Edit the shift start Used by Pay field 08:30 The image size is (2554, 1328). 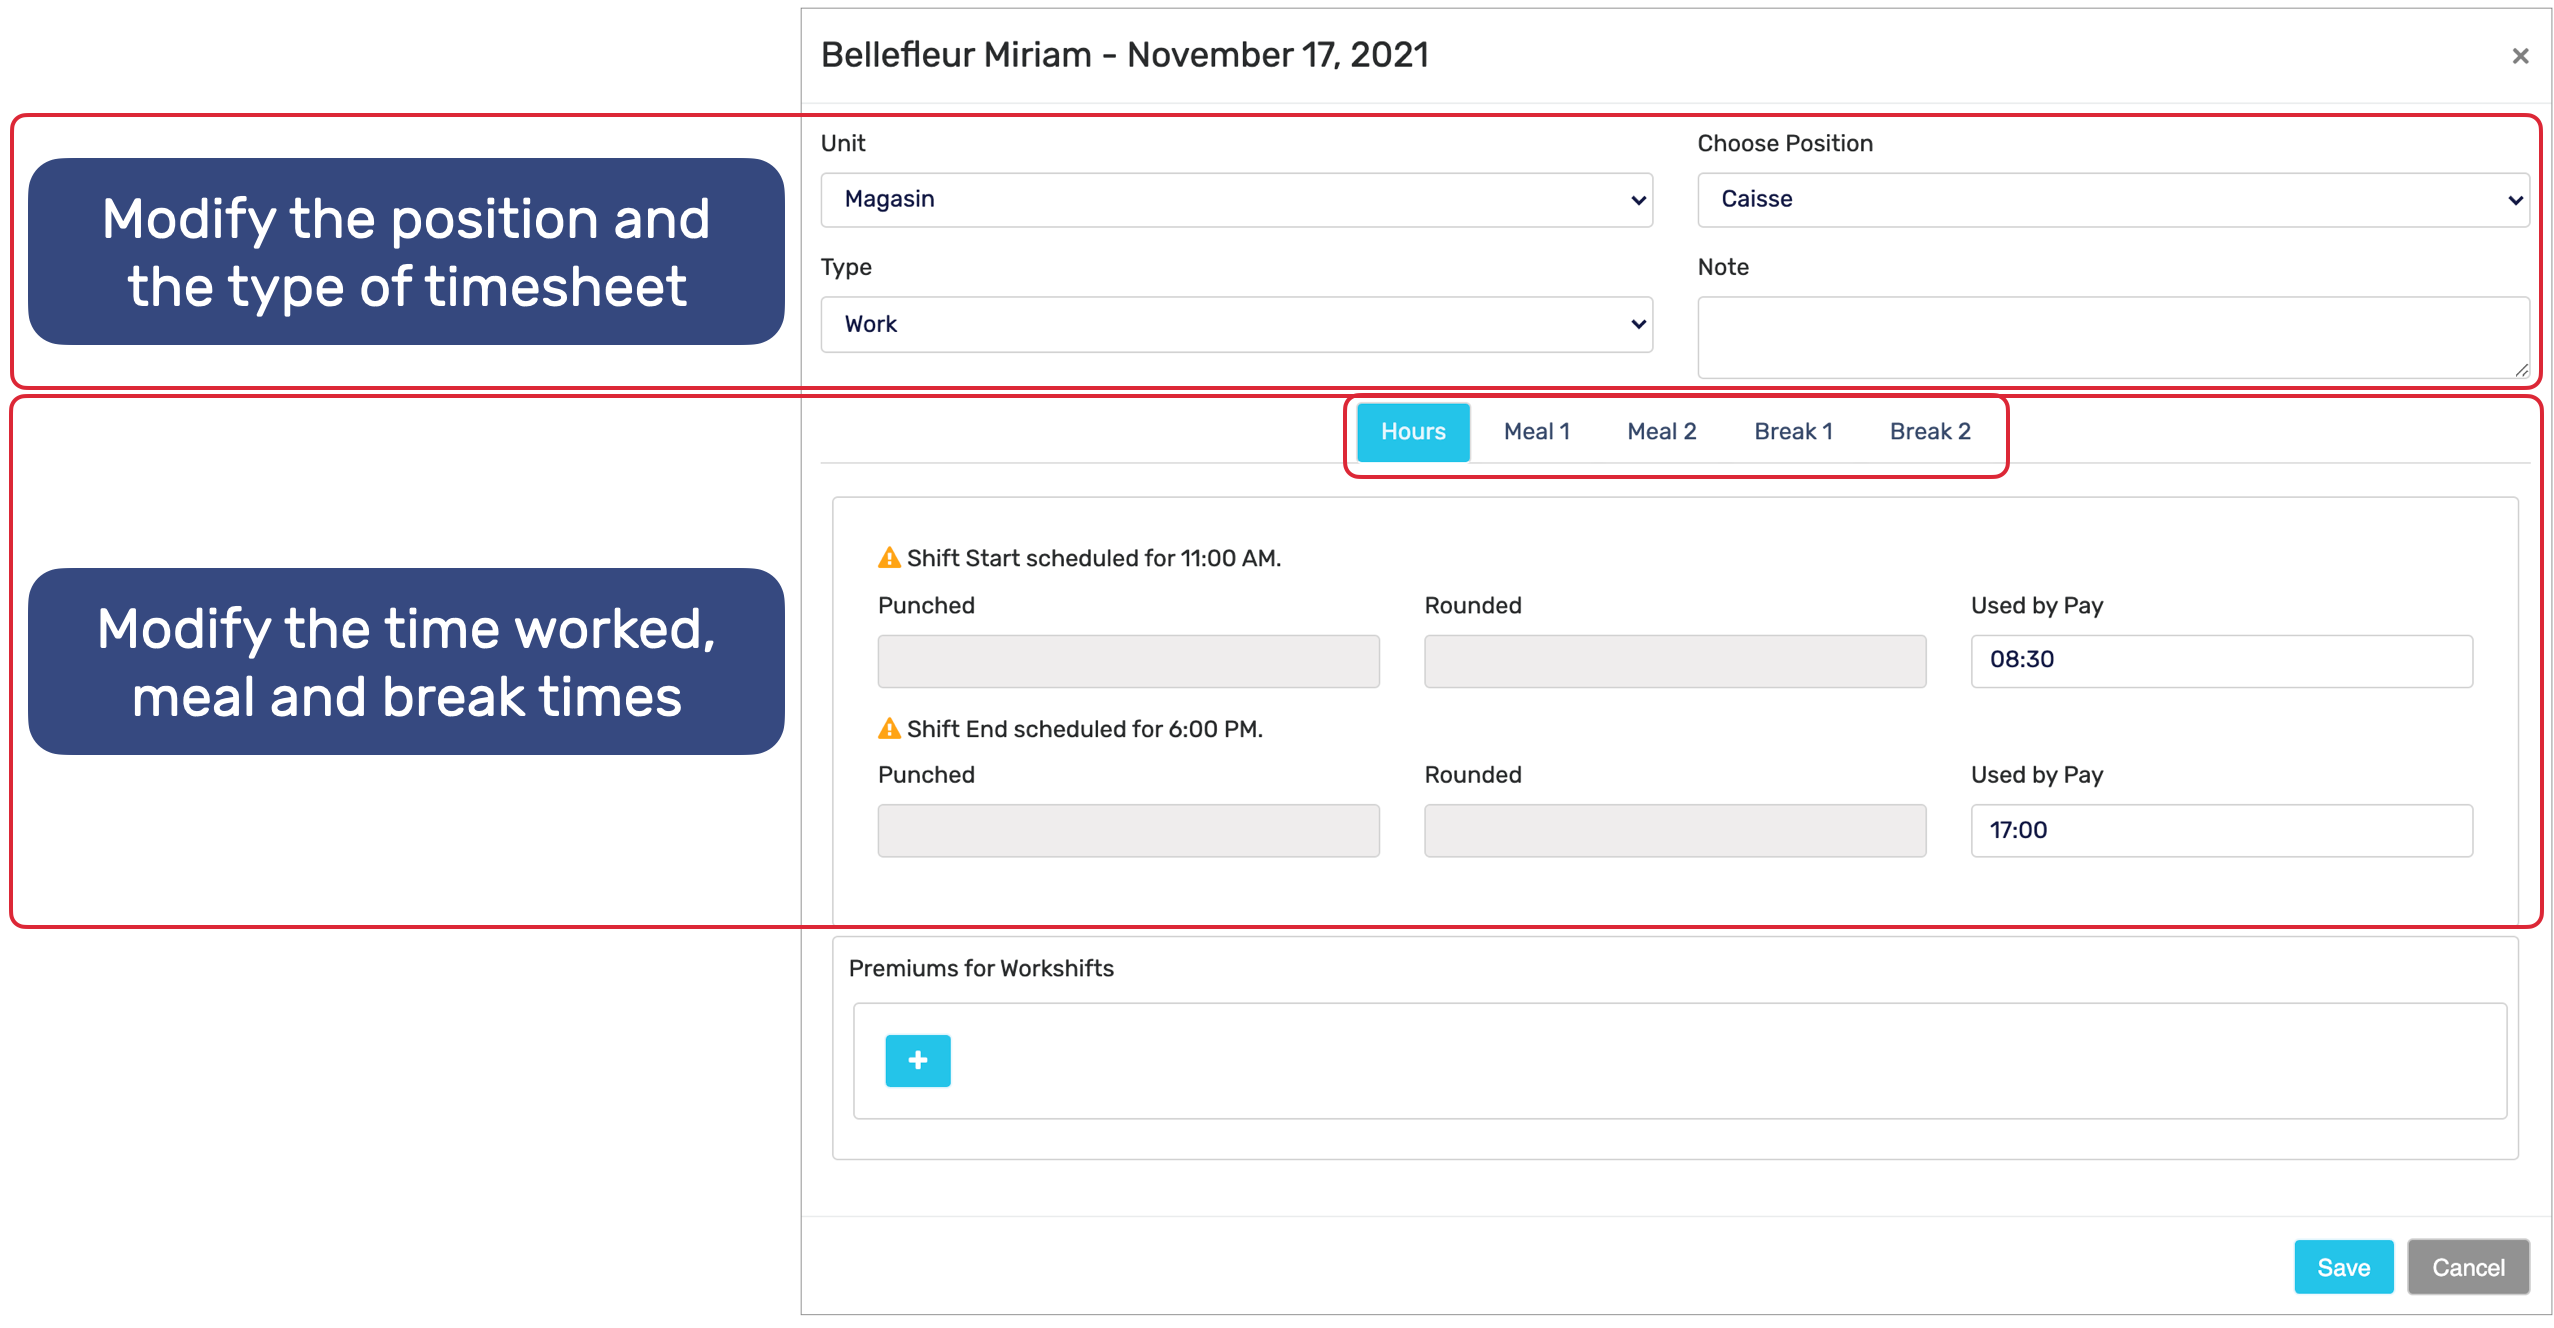click(x=2220, y=660)
